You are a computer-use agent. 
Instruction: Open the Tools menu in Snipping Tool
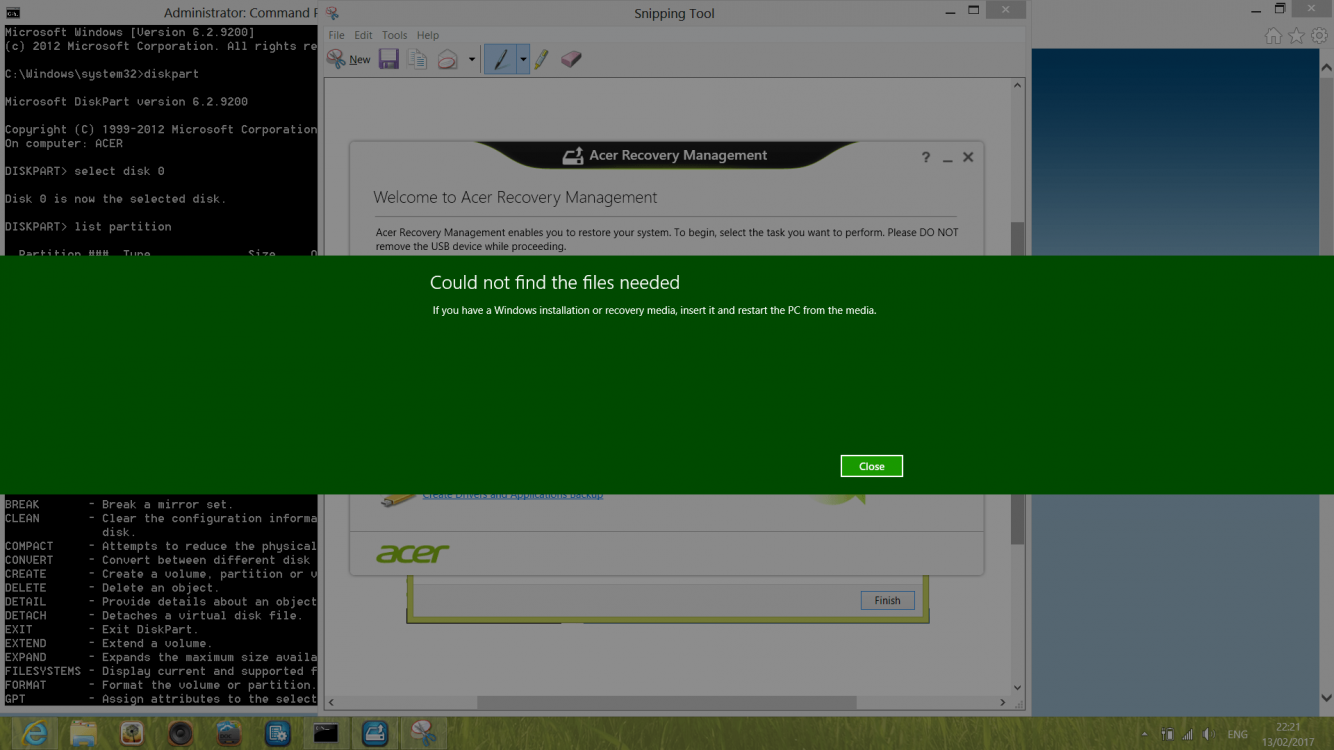[x=394, y=35]
